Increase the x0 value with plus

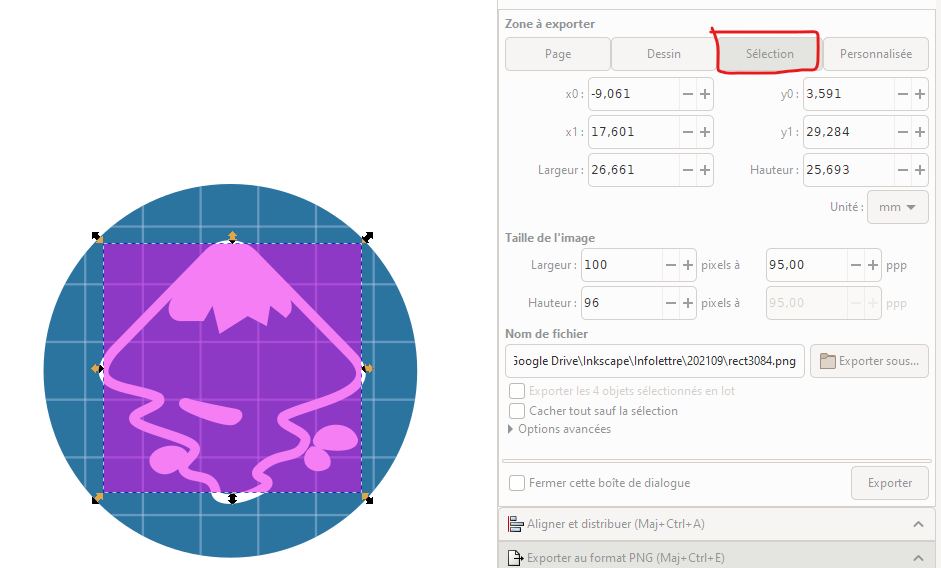(x=705, y=94)
